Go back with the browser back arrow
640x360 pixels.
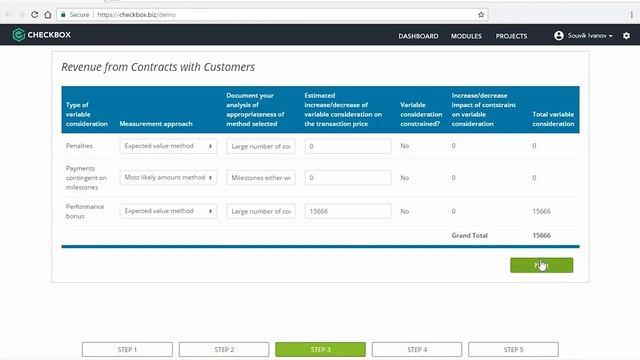9,15
